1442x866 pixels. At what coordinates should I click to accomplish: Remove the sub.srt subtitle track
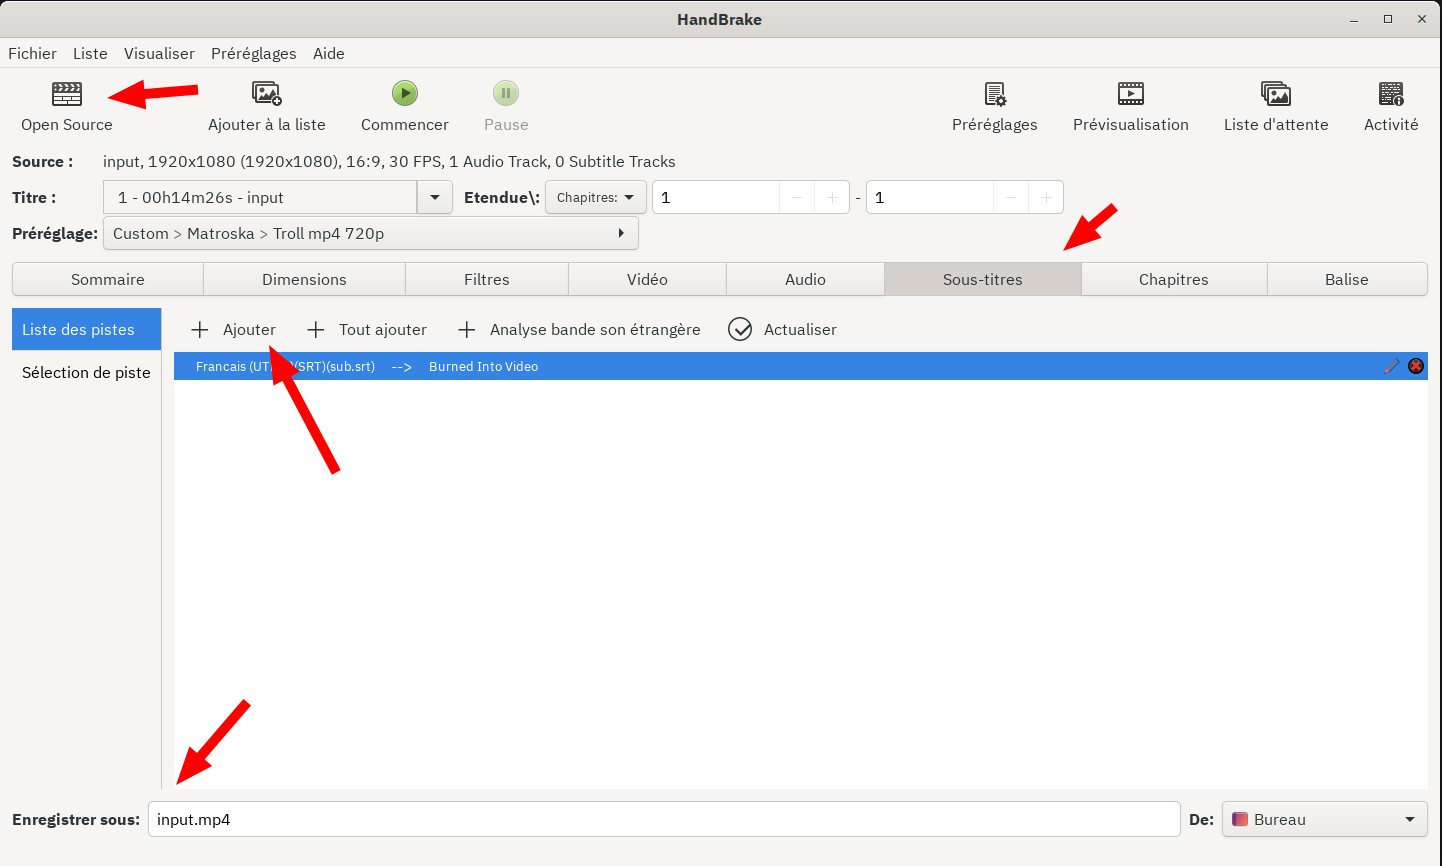point(1415,366)
